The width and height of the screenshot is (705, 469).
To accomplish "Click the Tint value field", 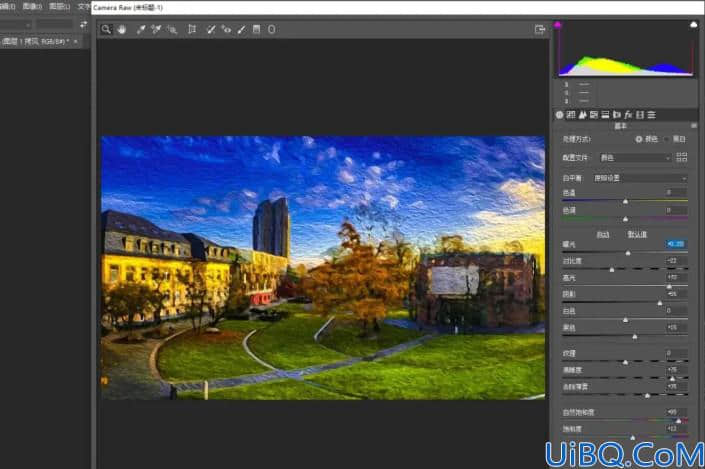I will 676,210.
